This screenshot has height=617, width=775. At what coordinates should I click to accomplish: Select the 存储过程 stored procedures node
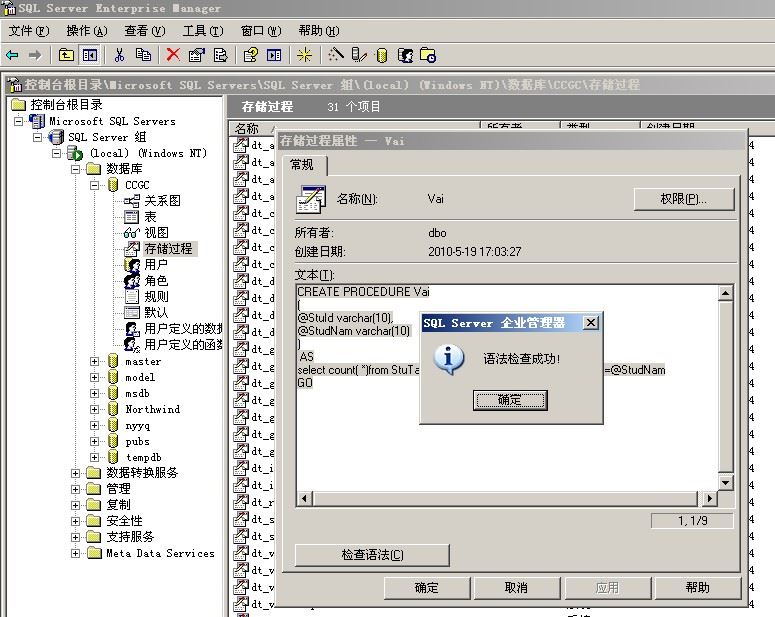[x=169, y=248]
